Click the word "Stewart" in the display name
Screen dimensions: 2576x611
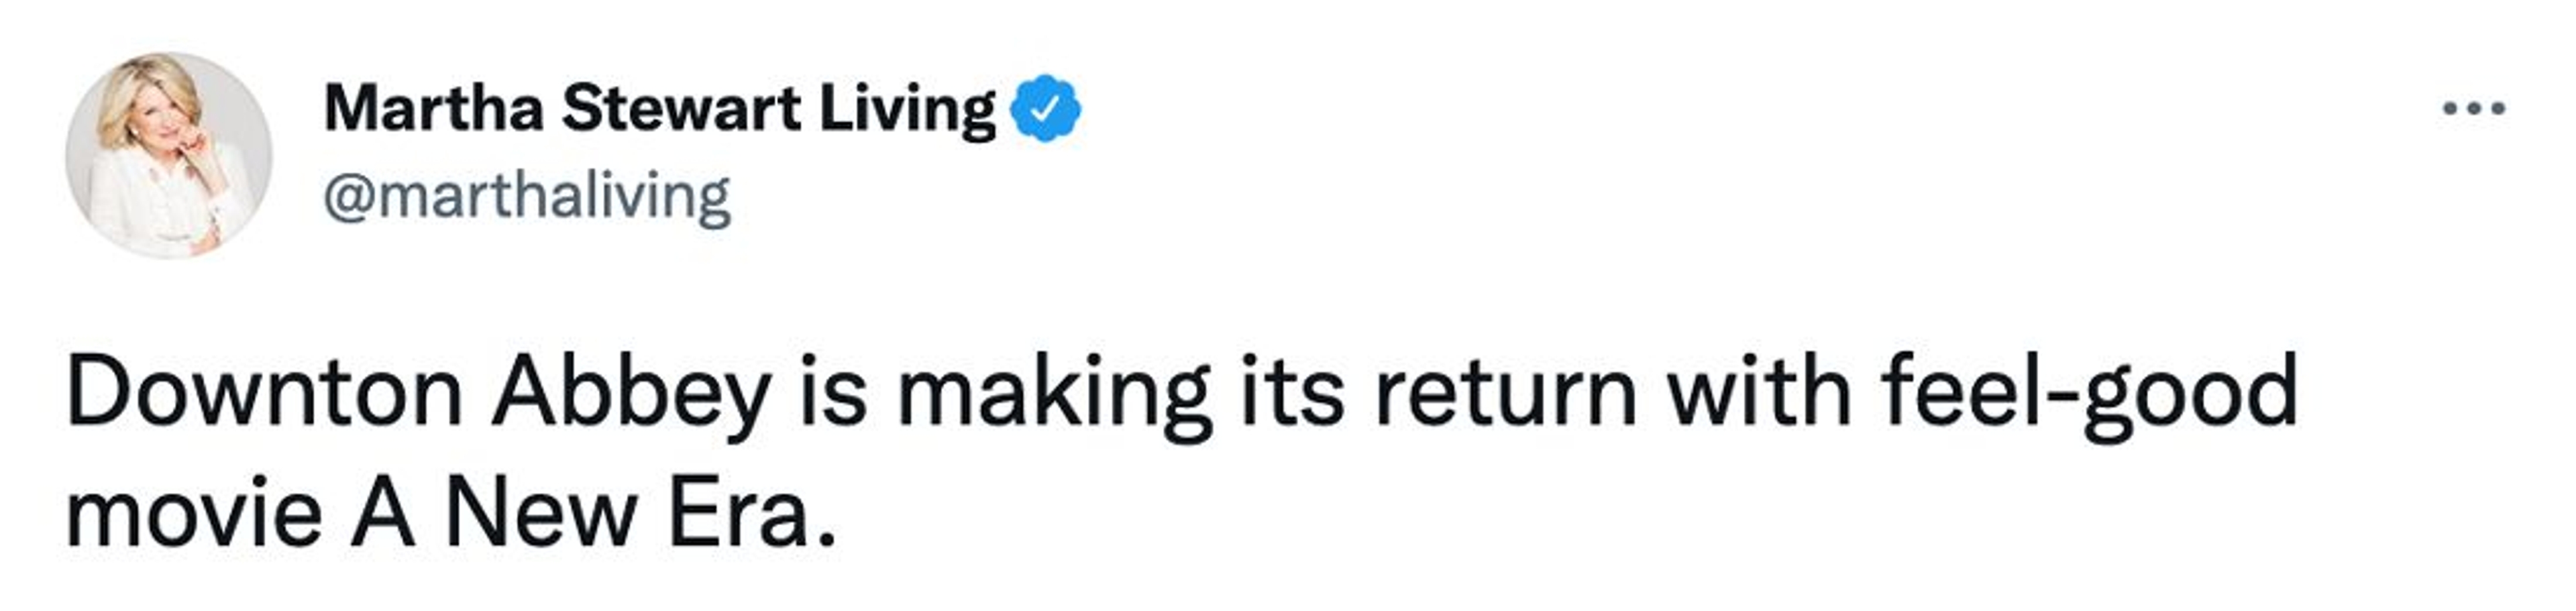pyautogui.click(x=681, y=108)
